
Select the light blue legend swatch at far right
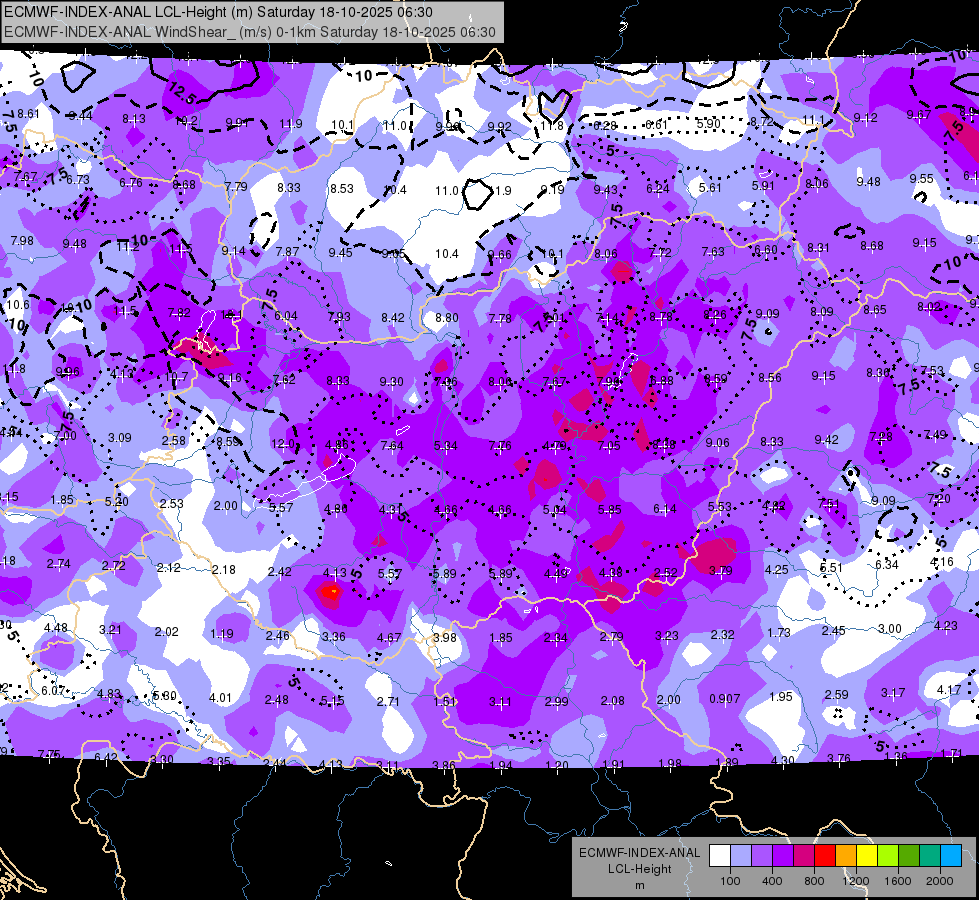pos(951,856)
